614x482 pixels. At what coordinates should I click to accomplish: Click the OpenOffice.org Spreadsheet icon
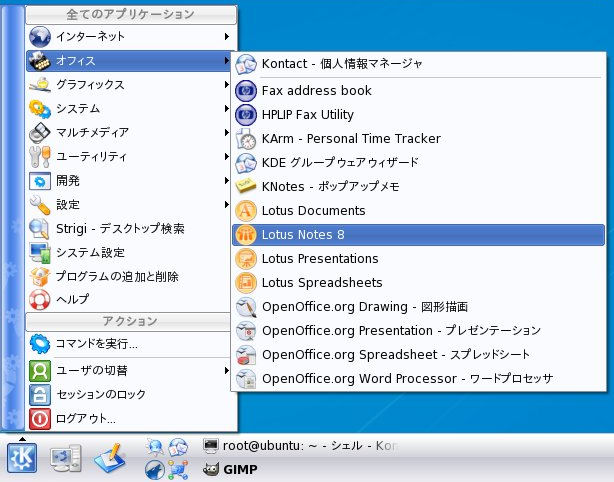coord(246,355)
